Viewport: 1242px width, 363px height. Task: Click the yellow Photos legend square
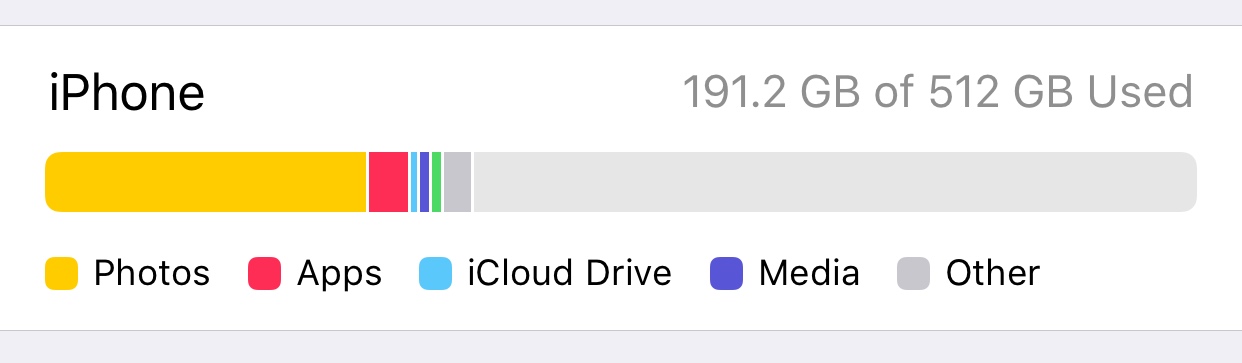(62, 274)
